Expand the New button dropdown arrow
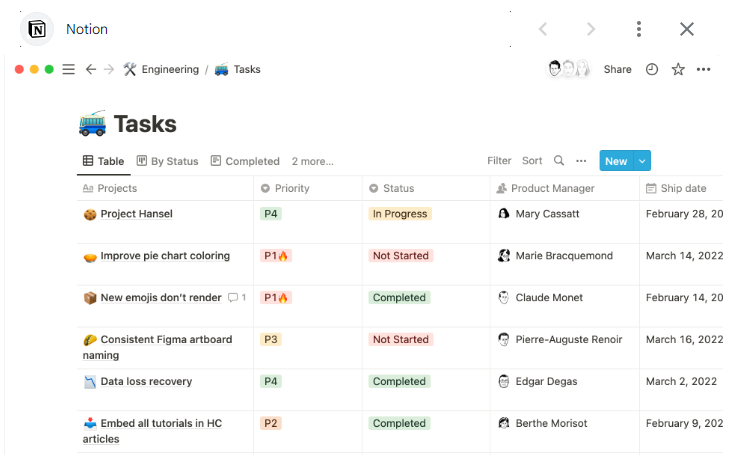The image size is (739, 455). pyautogui.click(x=642, y=161)
